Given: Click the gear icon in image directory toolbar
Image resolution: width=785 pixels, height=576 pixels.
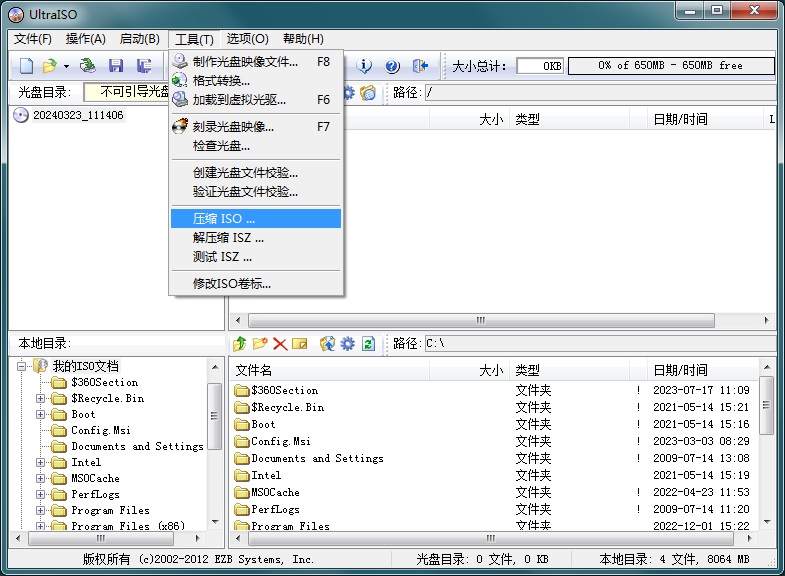Looking at the screenshot, I should coord(348,93).
